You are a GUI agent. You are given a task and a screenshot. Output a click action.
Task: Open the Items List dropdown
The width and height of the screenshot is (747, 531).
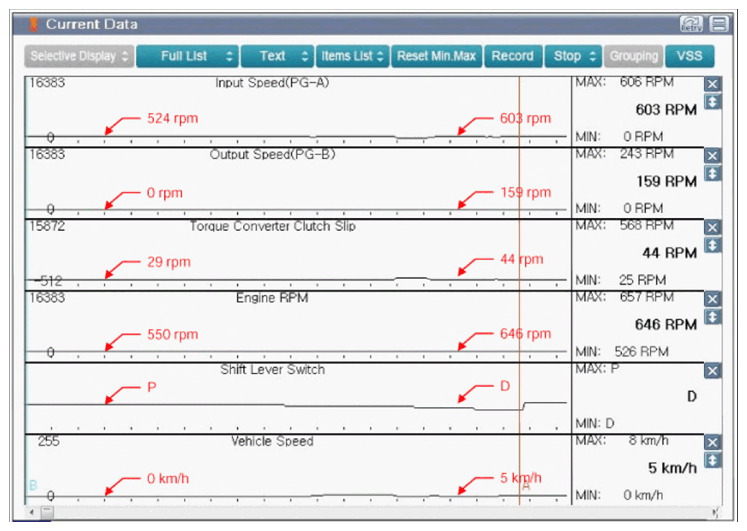pyautogui.click(x=352, y=56)
